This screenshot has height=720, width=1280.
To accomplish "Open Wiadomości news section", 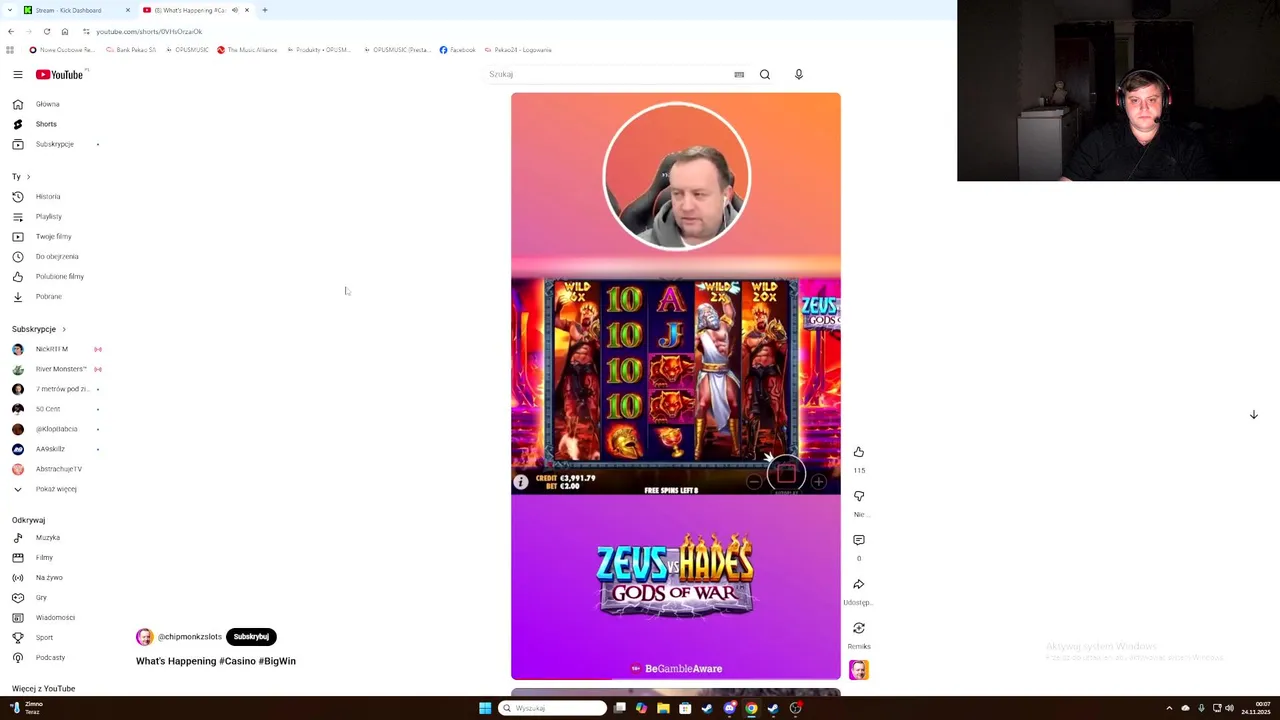I will pos(56,617).
